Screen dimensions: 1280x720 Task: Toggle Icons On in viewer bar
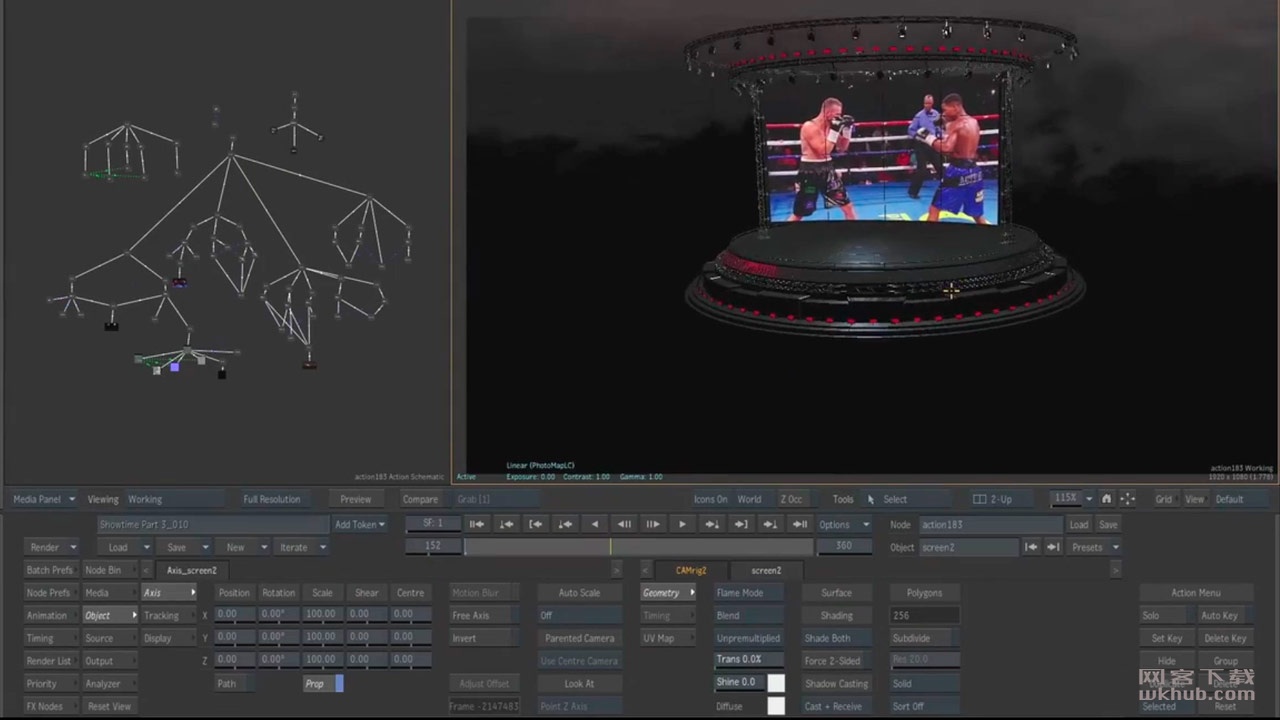point(711,499)
